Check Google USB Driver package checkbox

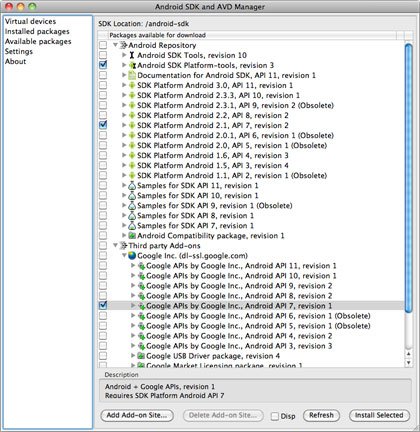pos(103,356)
